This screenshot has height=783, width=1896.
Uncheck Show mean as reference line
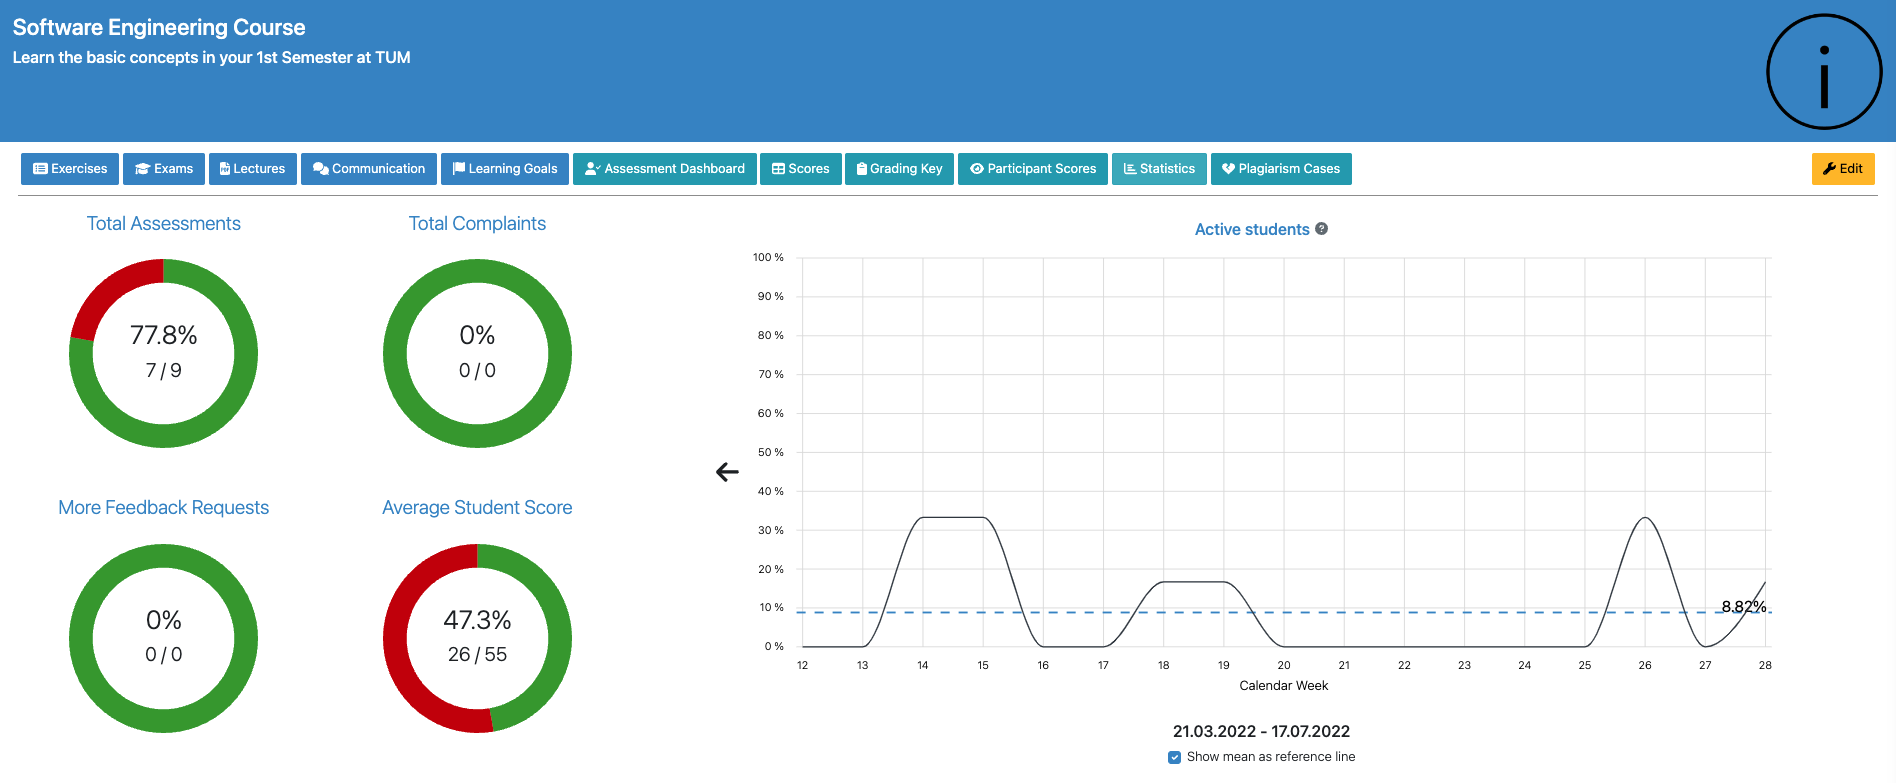pyautogui.click(x=1174, y=757)
